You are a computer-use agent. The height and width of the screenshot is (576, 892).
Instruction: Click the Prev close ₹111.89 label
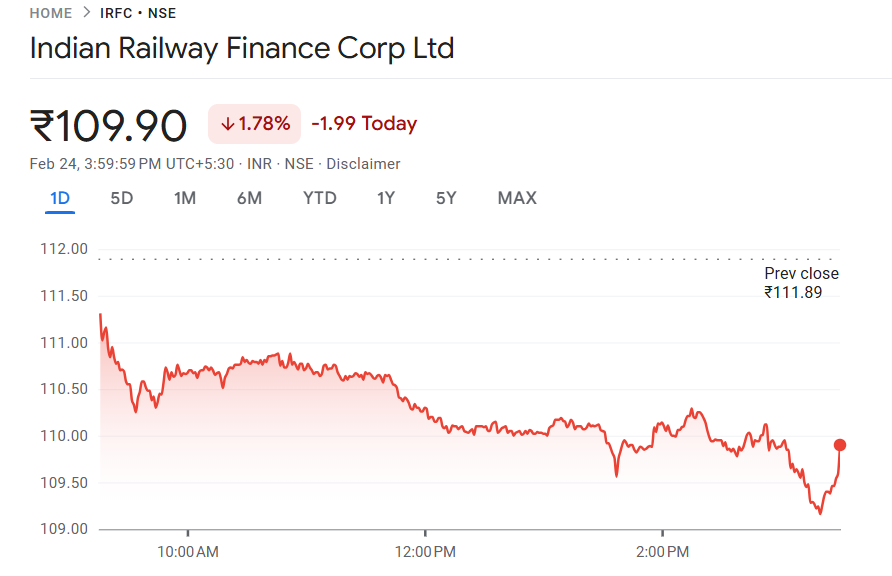[x=801, y=283]
